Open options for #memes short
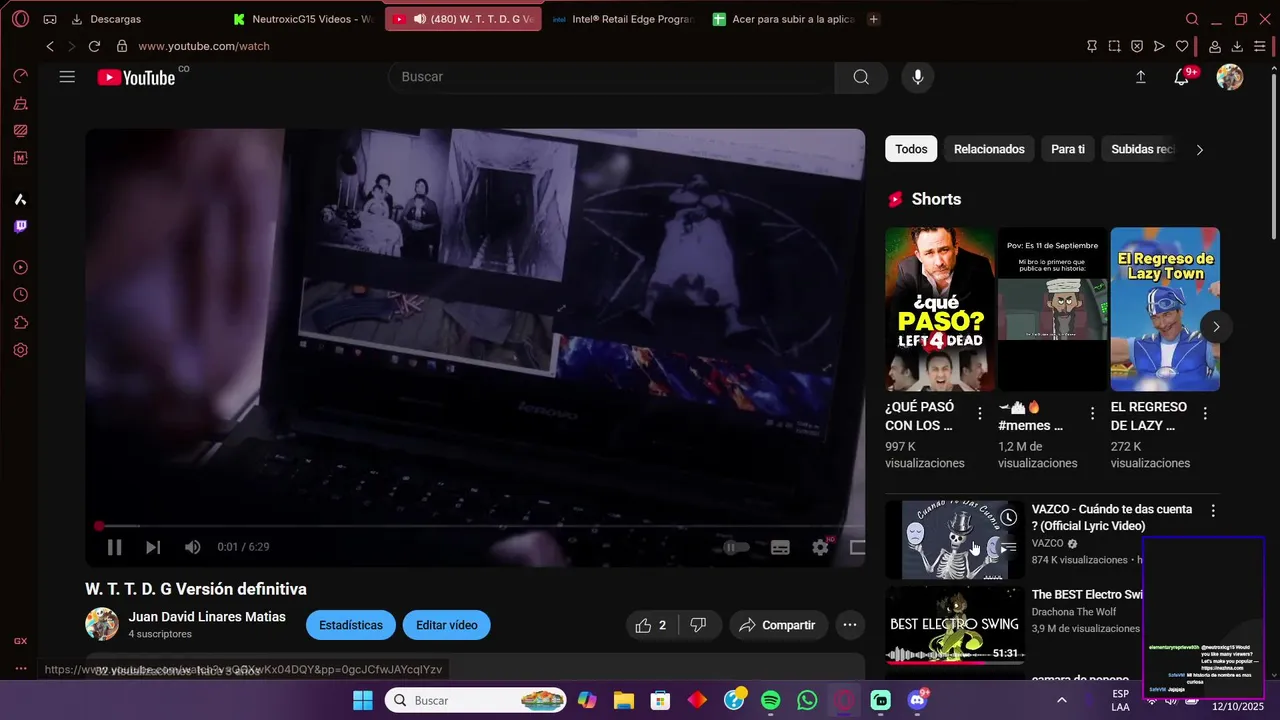Screen dimensions: 1280x720 tap(1092, 413)
